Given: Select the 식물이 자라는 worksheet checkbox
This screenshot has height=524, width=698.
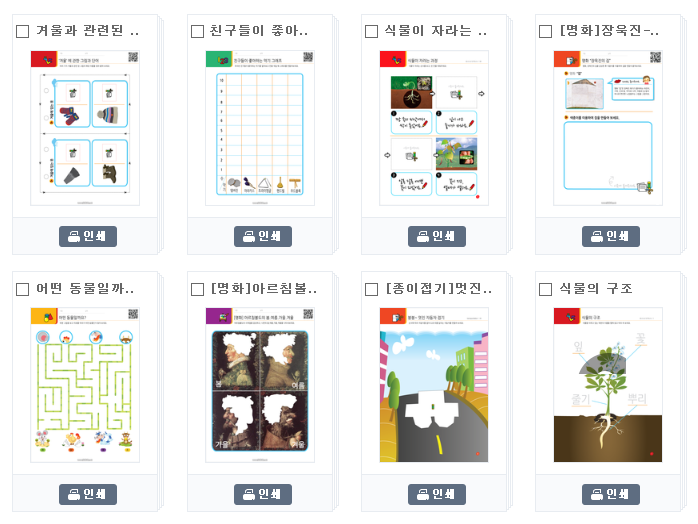Looking at the screenshot, I should pyautogui.click(x=371, y=31).
